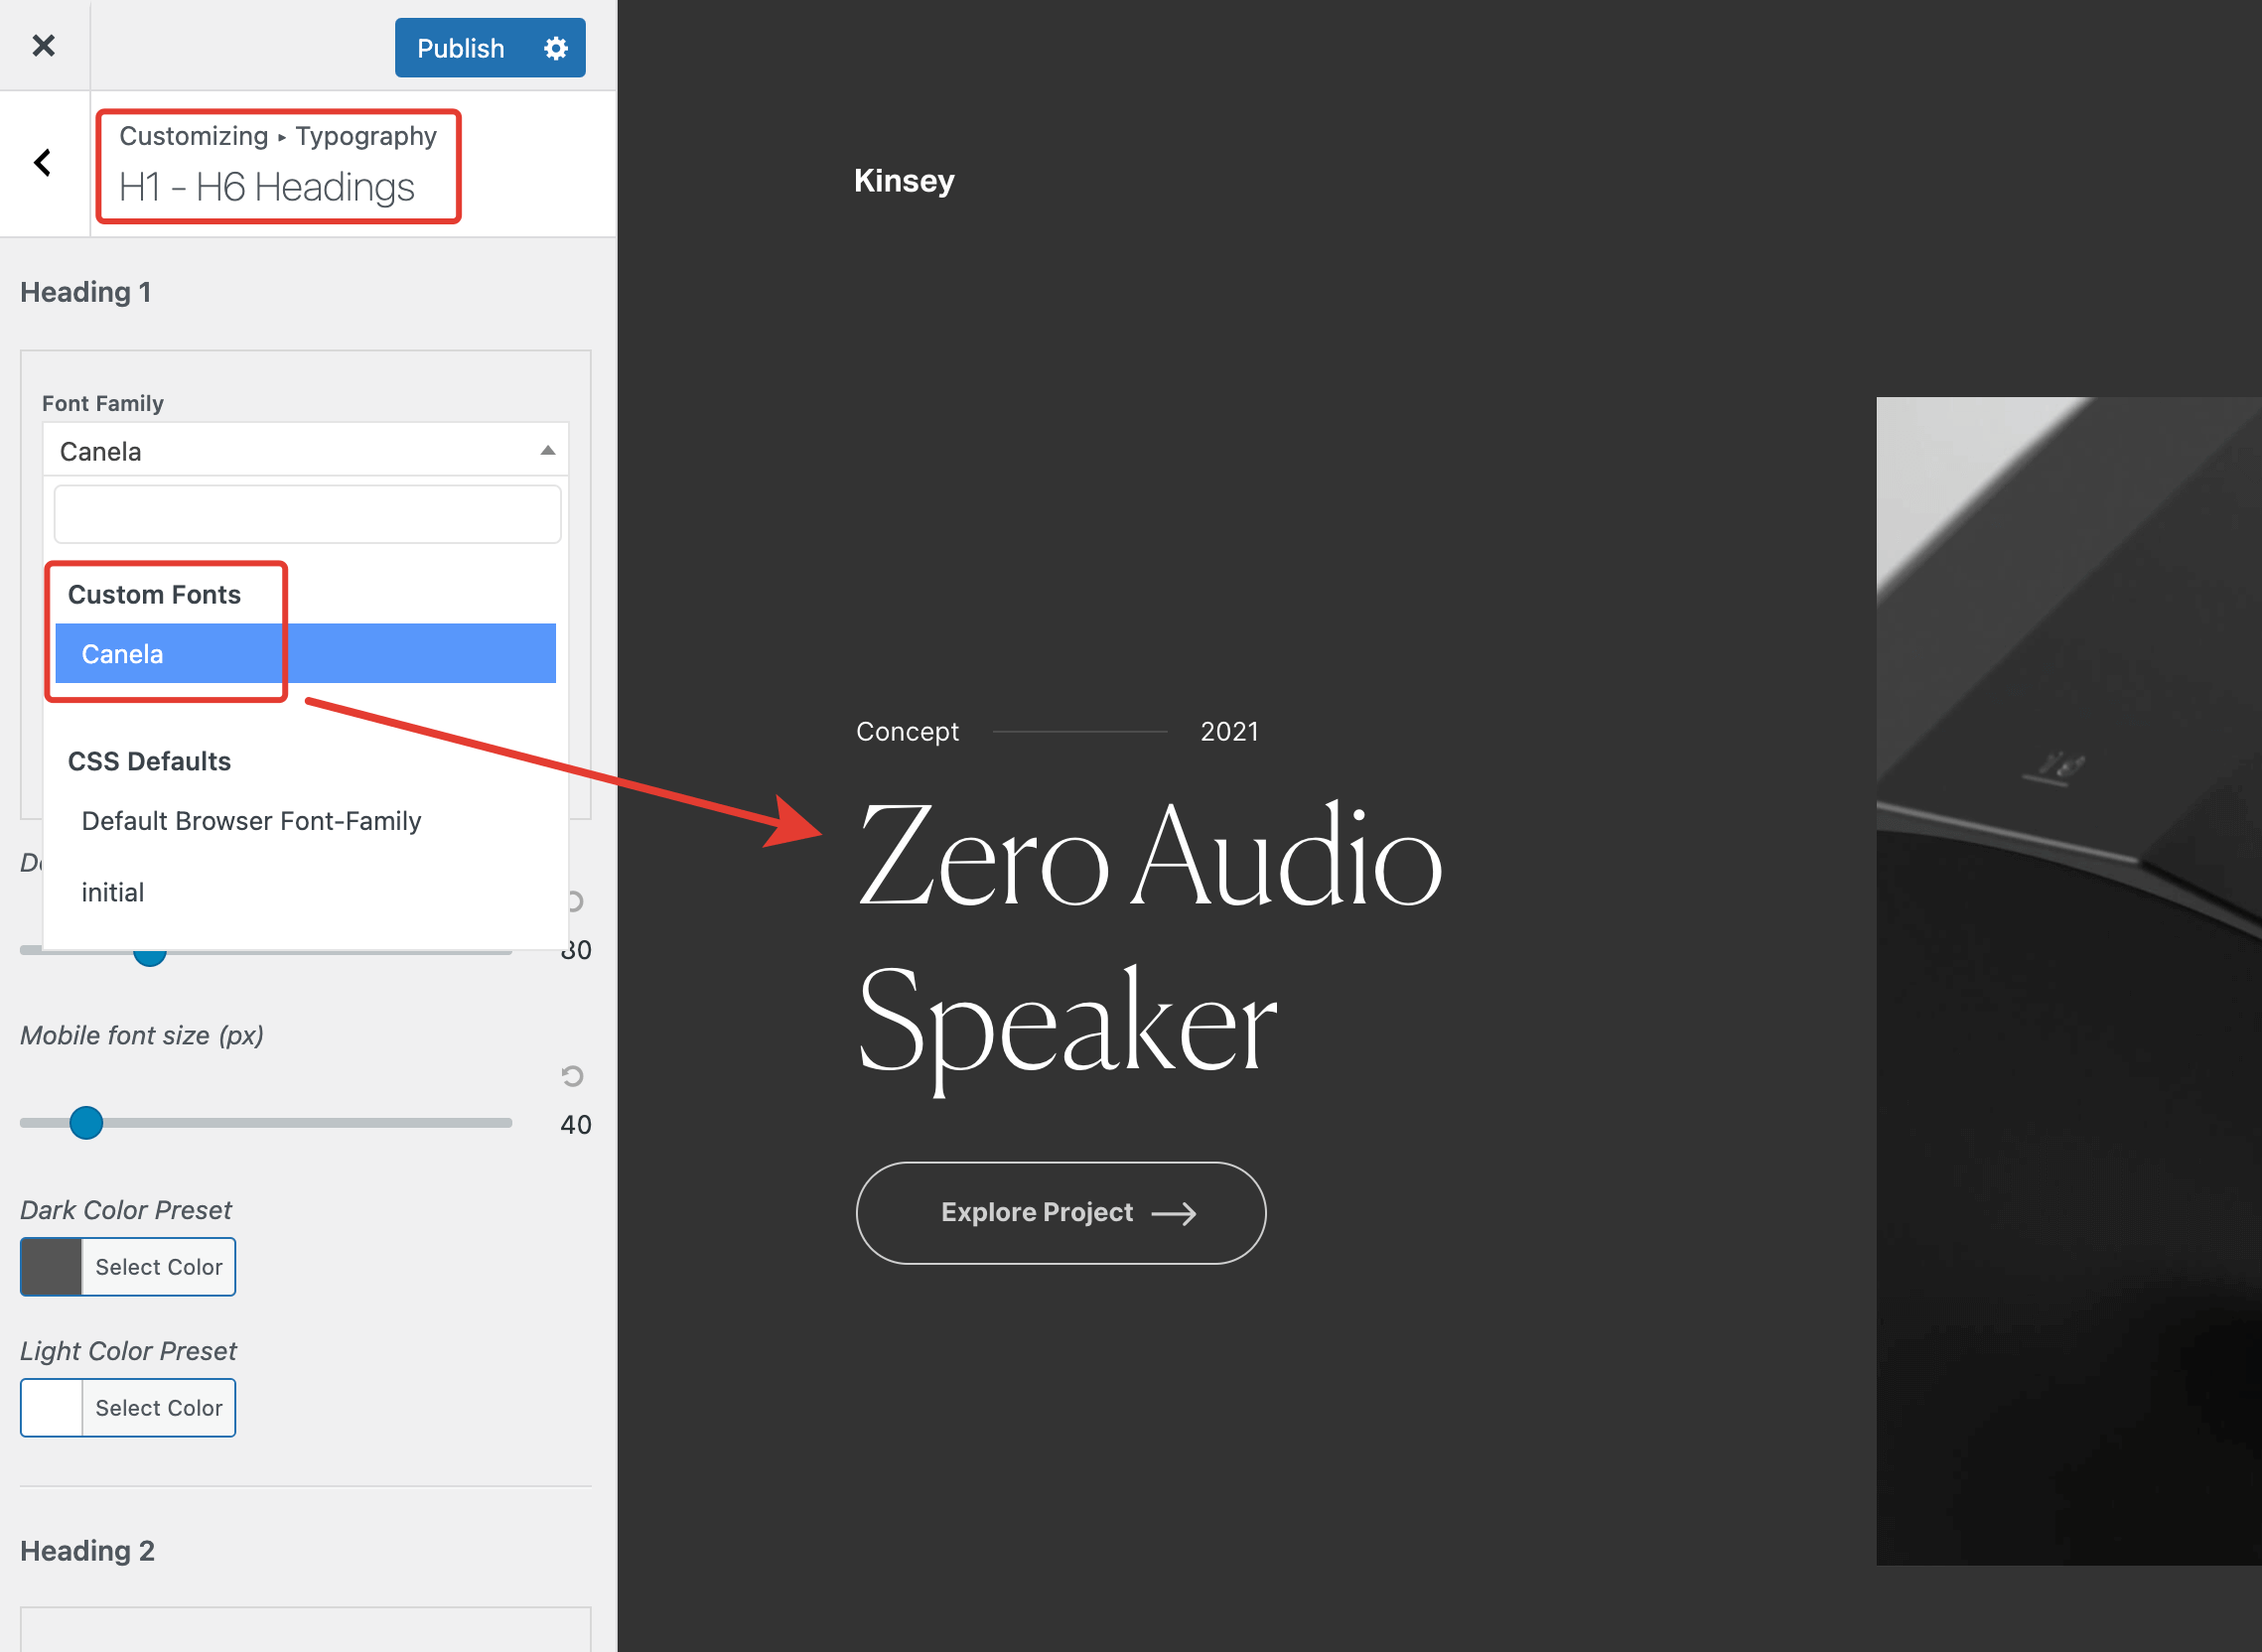Go back using the left chevron
The image size is (2262, 1652).
(x=43, y=163)
